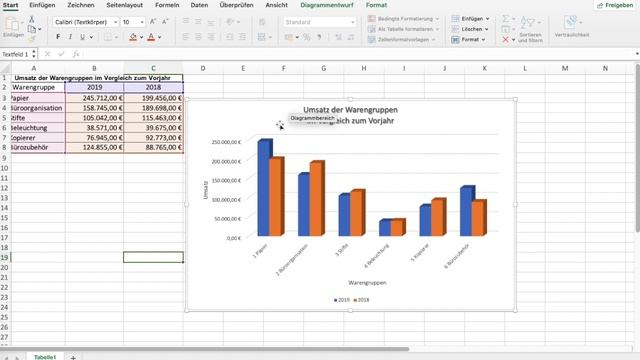Click the bottom align icon
Screen dimensions: 640x360
(x=211, y=22)
